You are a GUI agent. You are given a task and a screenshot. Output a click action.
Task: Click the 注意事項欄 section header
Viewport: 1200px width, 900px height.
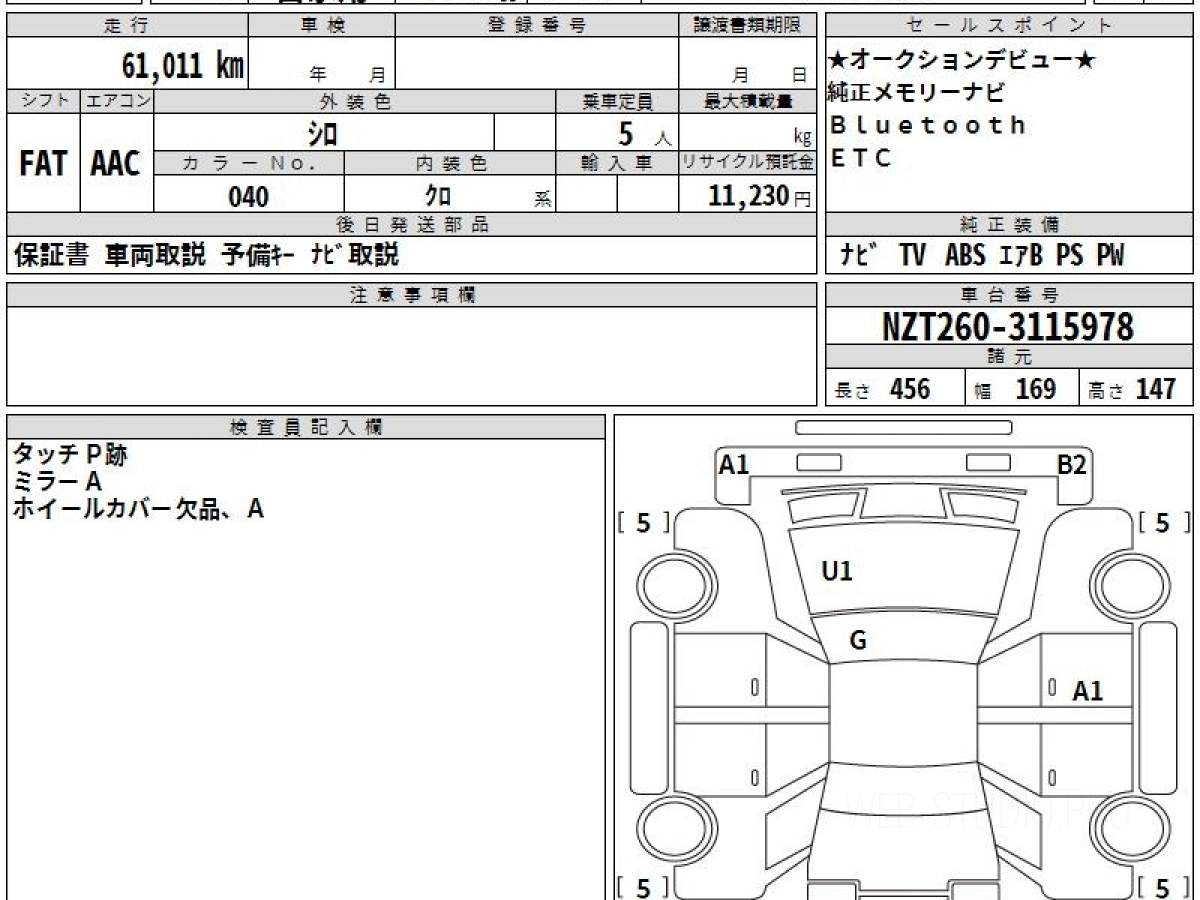[411, 295]
